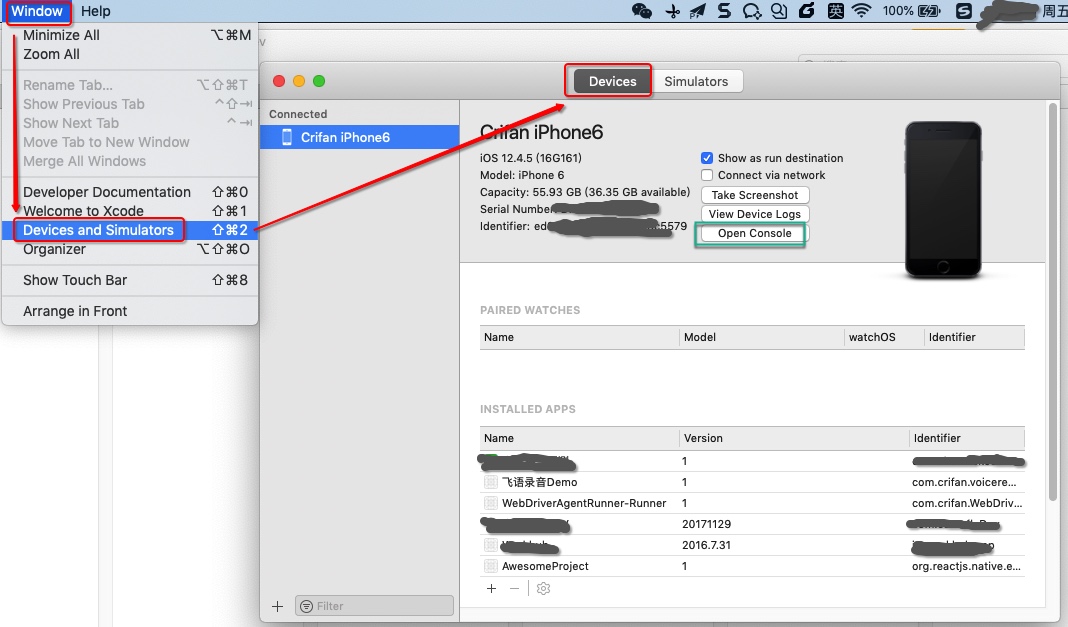This screenshot has height=627, width=1068.
Task: Open the 英 input method menu
Action: (x=835, y=11)
